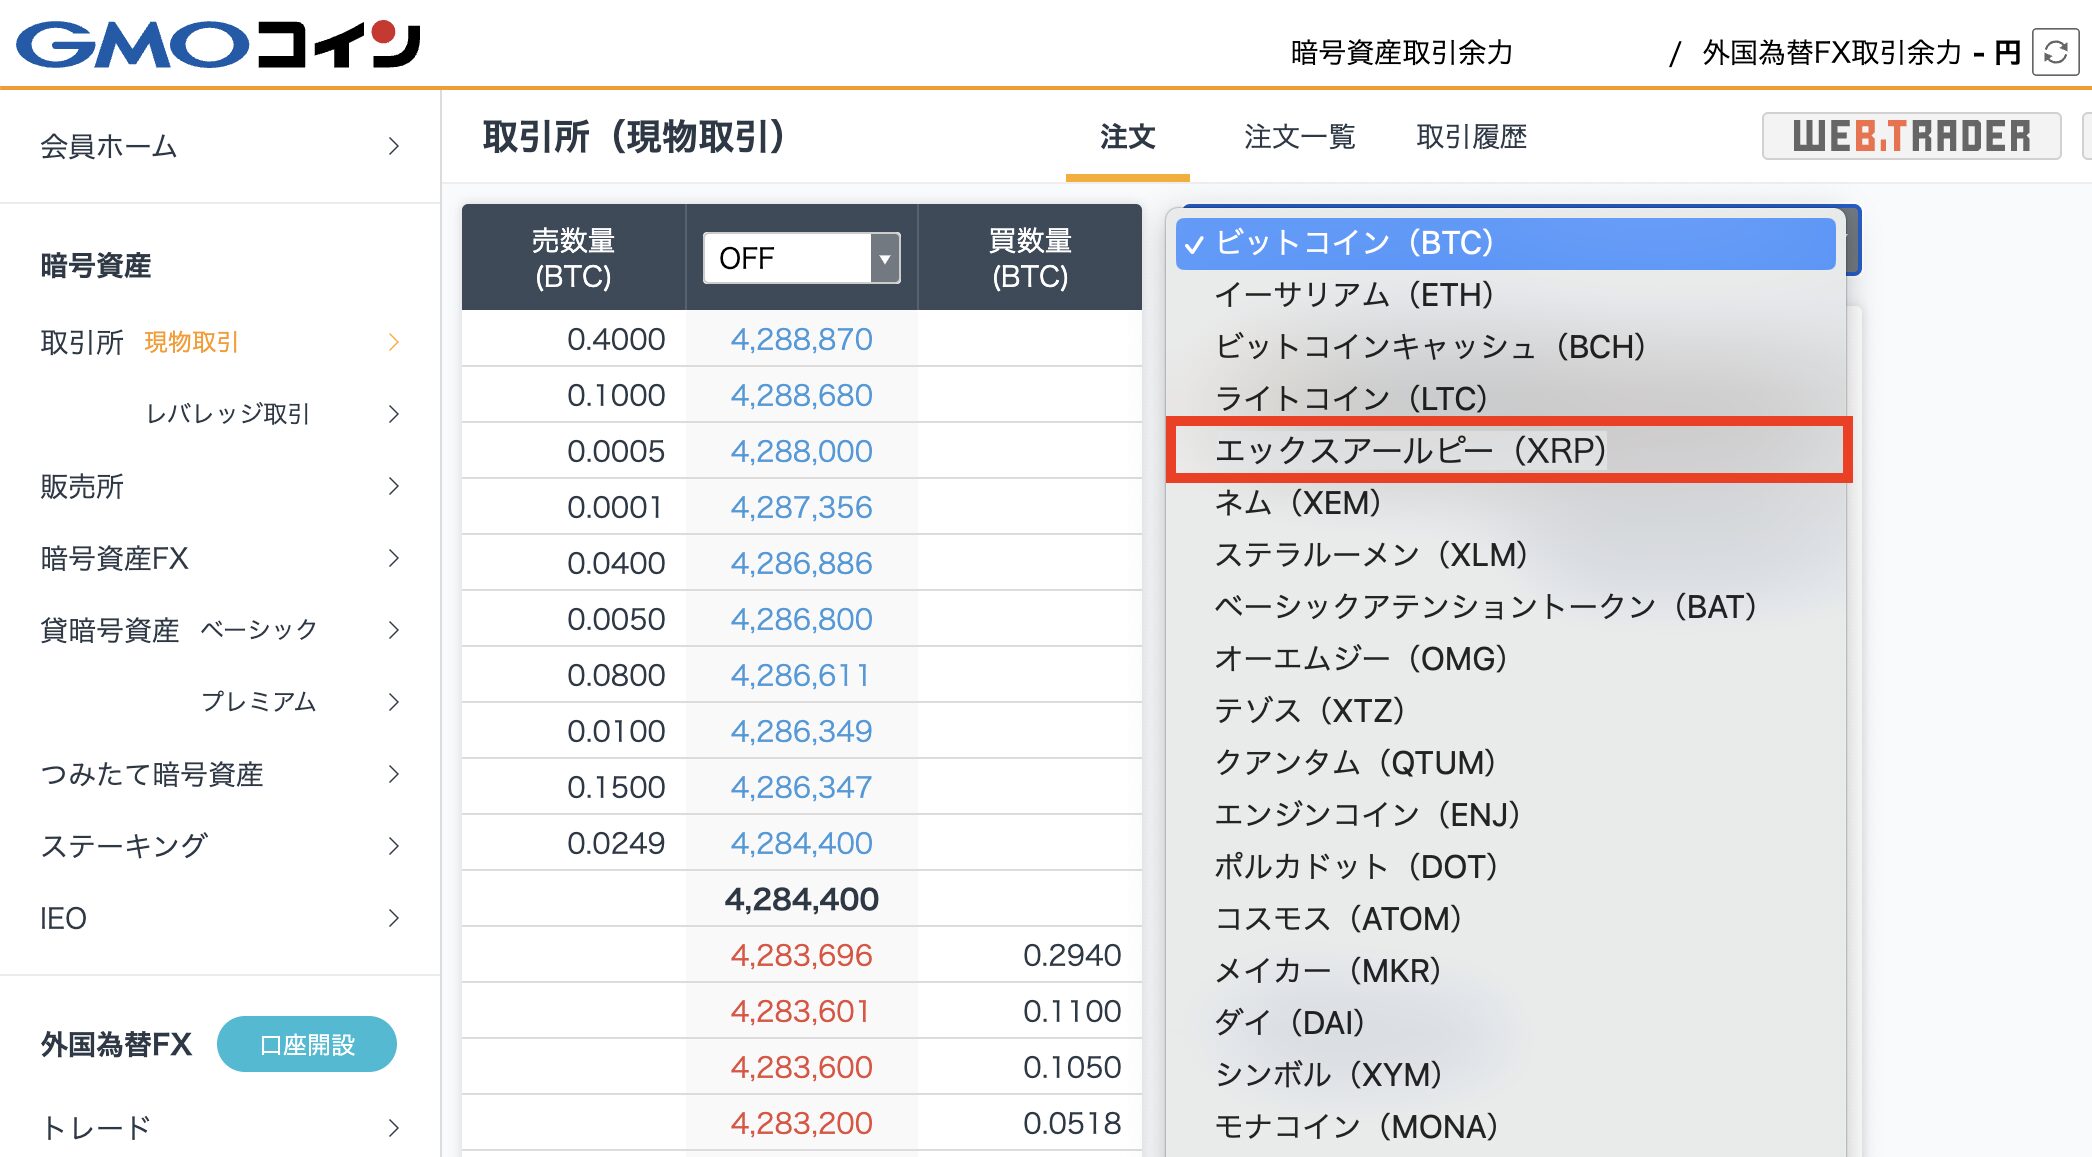Select ポルカドット (DOT) option
This screenshot has height=1157, width=2092.
coord(1506,867)
